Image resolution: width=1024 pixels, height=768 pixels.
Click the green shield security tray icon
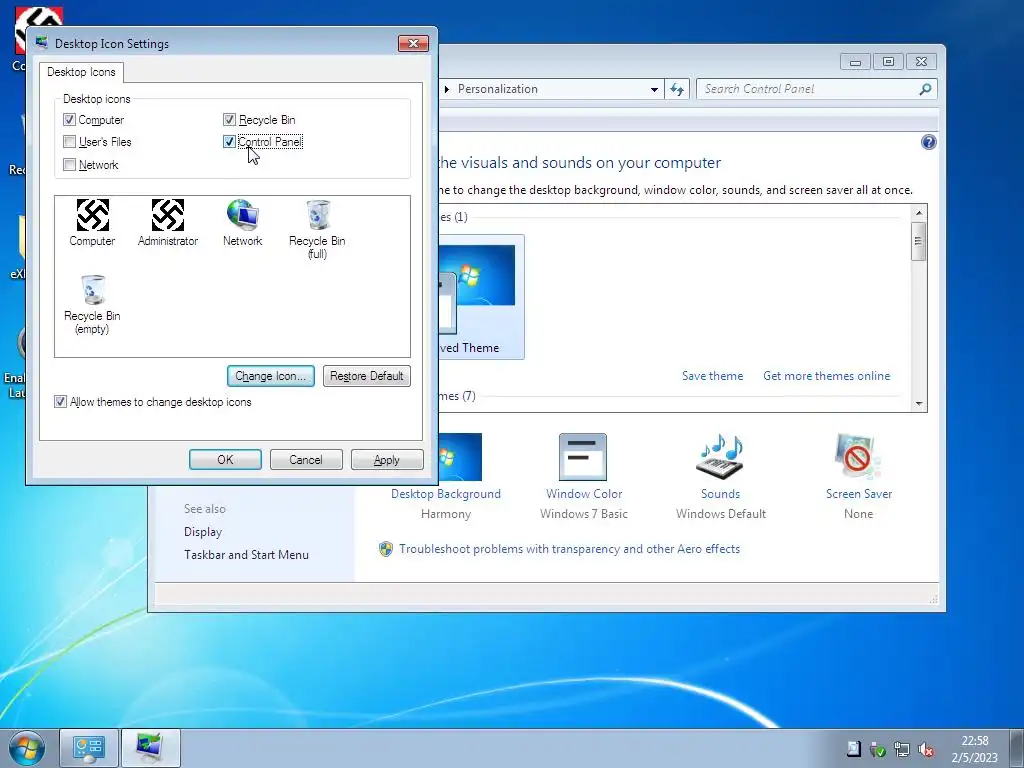(x=878, y=750)
